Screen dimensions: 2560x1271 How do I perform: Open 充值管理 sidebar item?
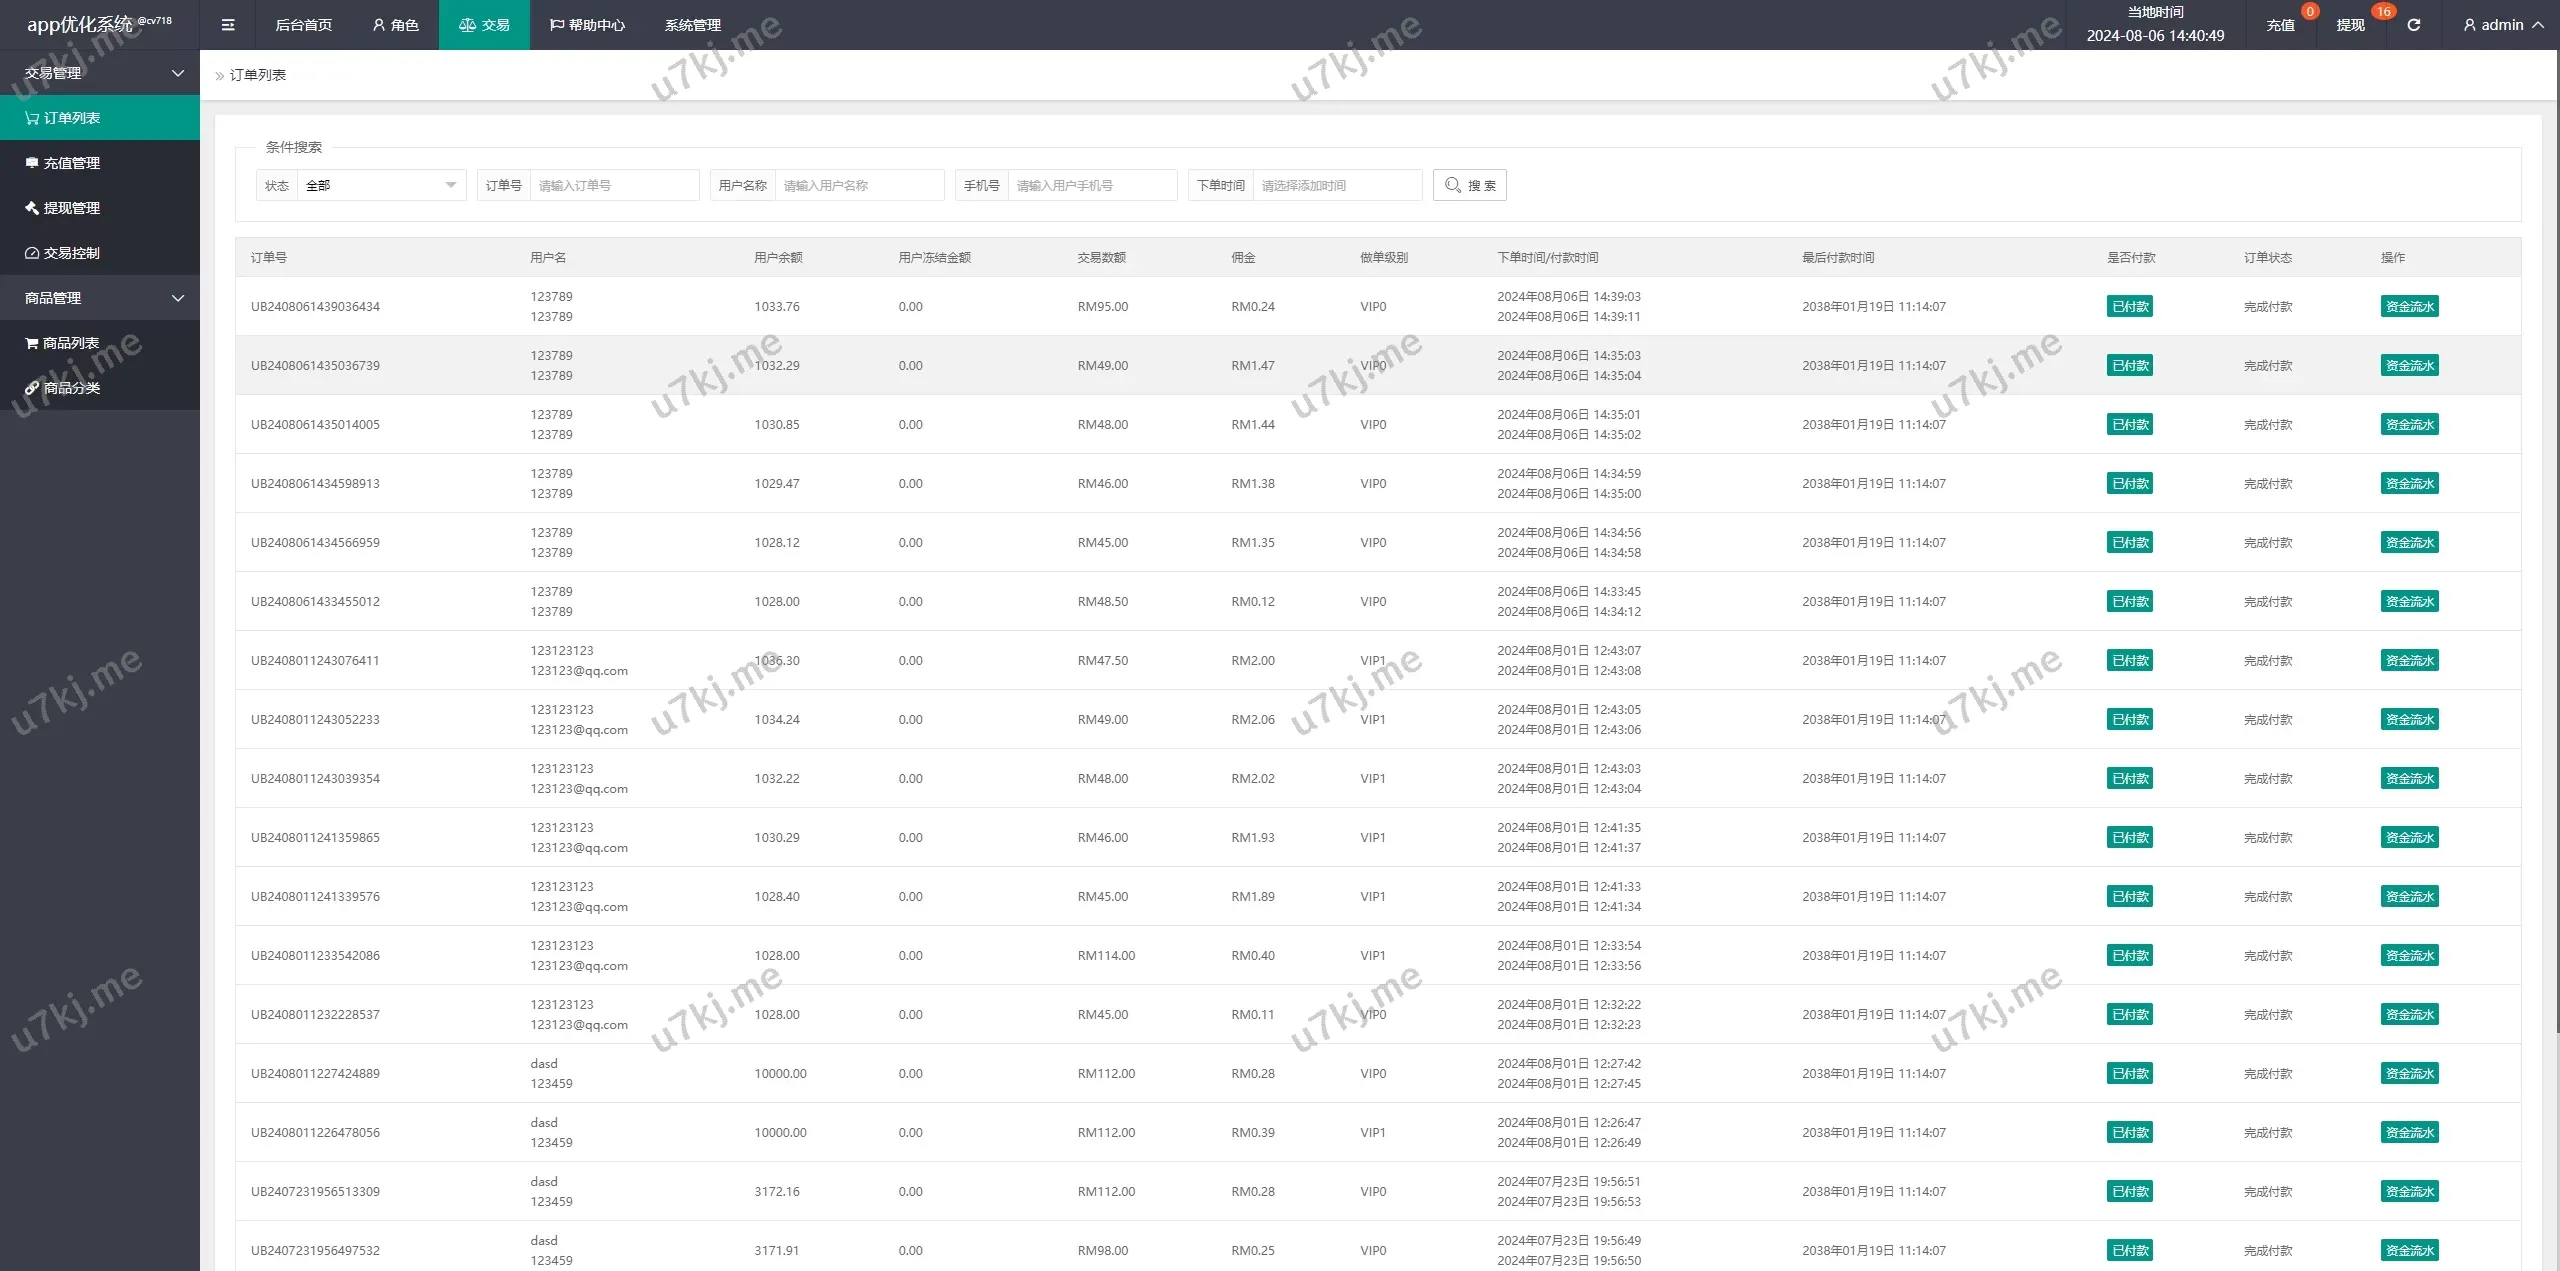pos(70,163)
